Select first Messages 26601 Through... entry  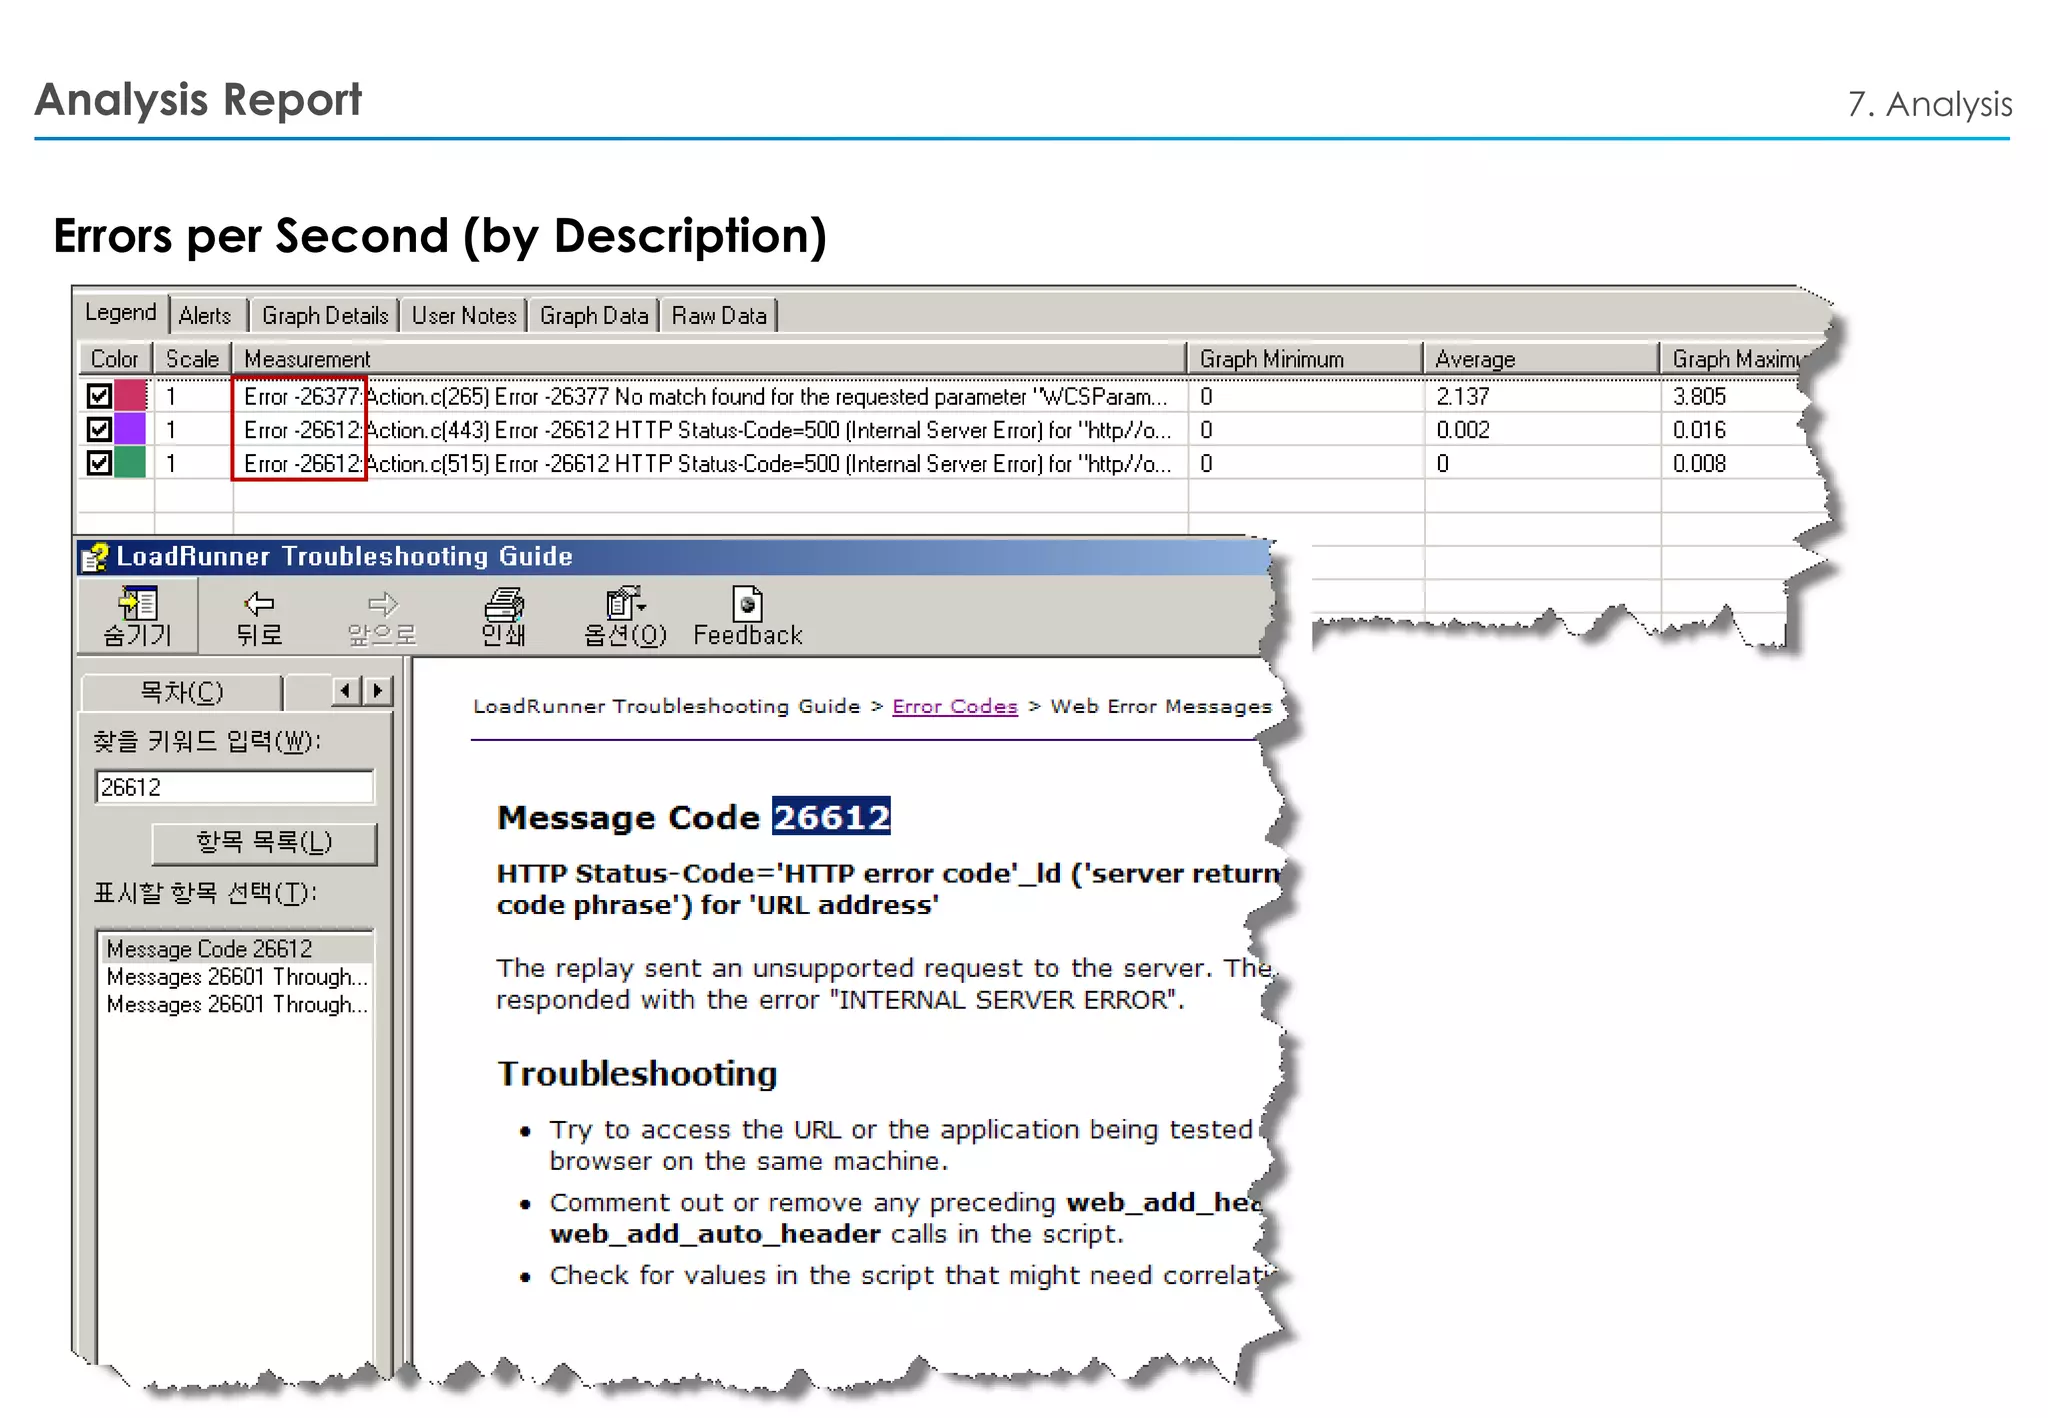[237, 976]
